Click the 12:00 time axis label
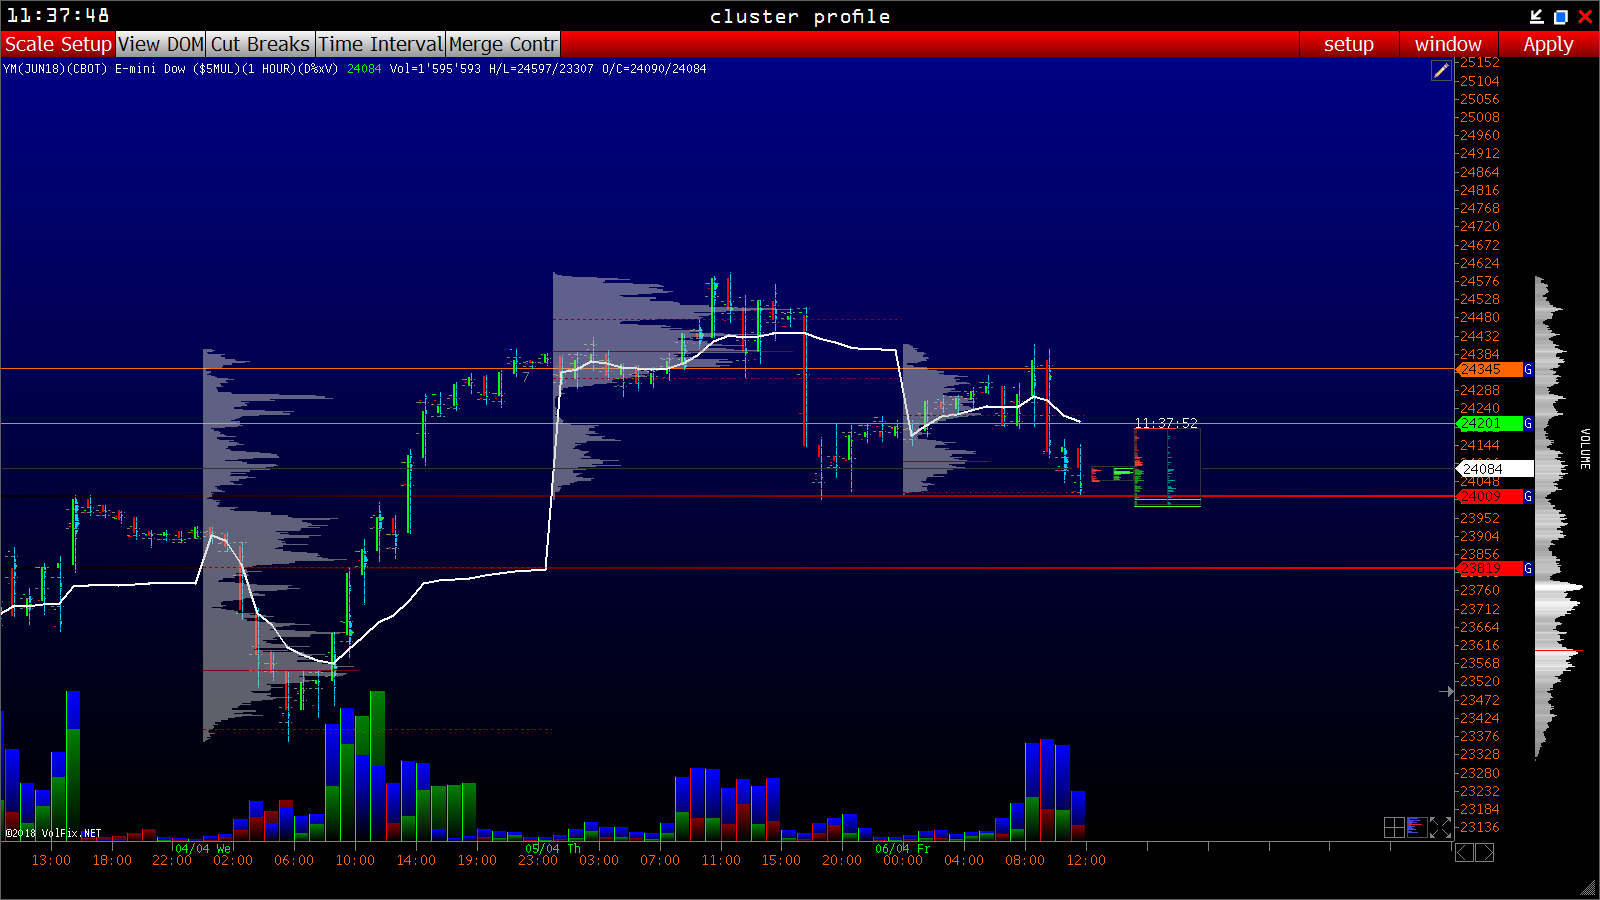This screenshot has height=900, width=1600. [x=1086, y=860]
